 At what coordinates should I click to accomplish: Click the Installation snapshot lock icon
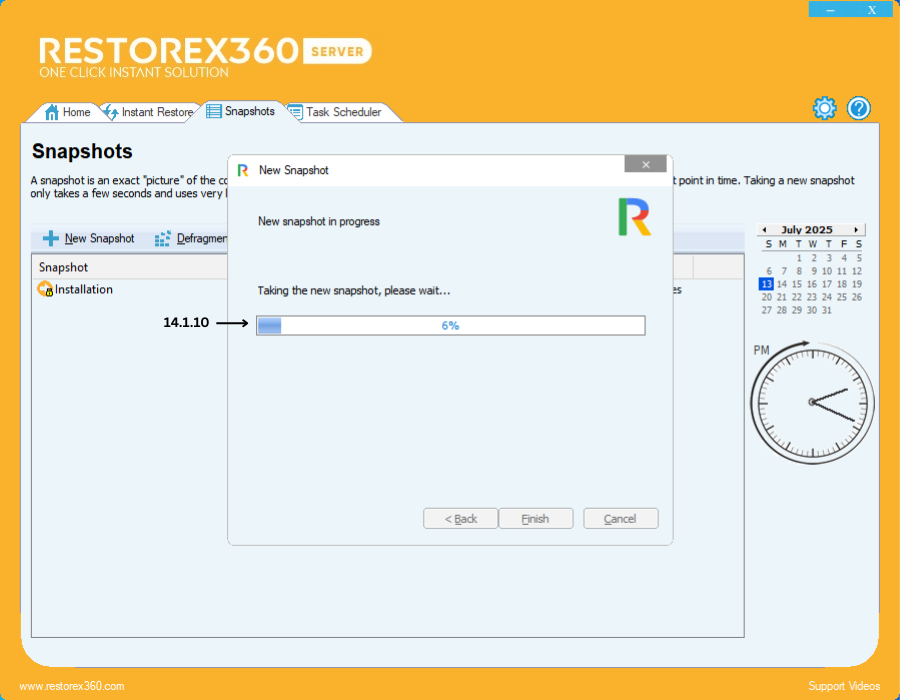[45, 289]
